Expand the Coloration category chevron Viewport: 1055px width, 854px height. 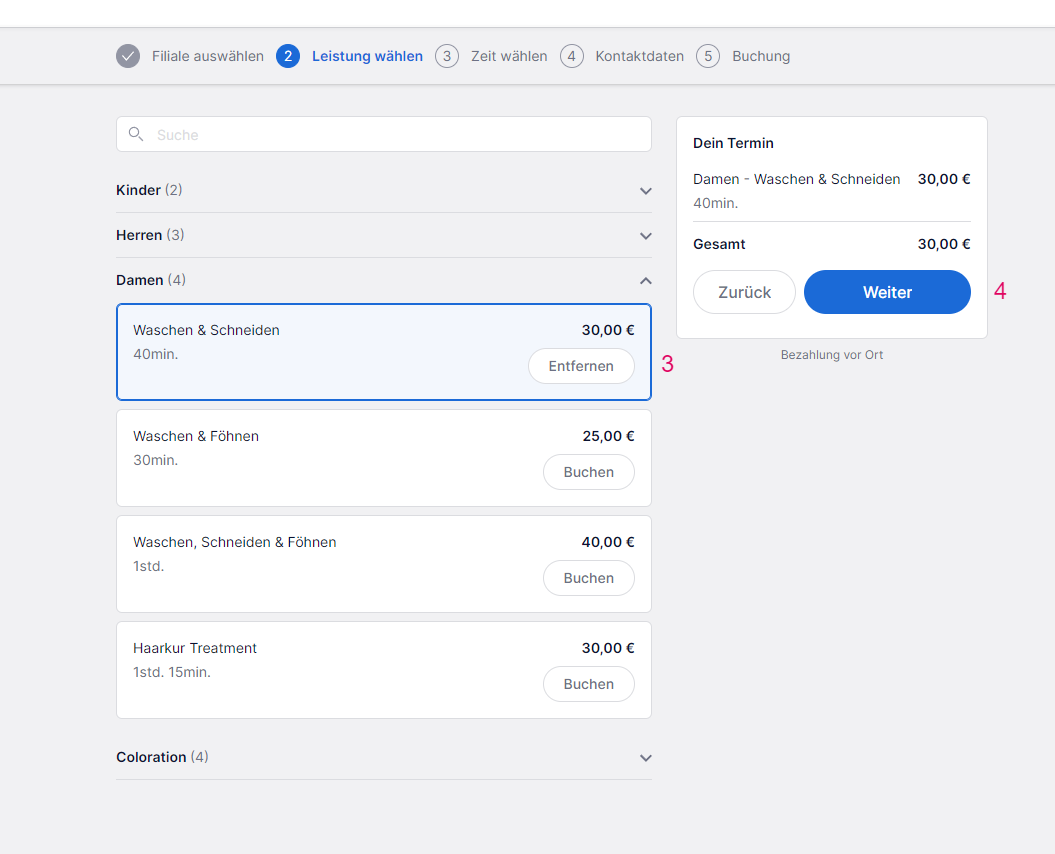point(645,758)
